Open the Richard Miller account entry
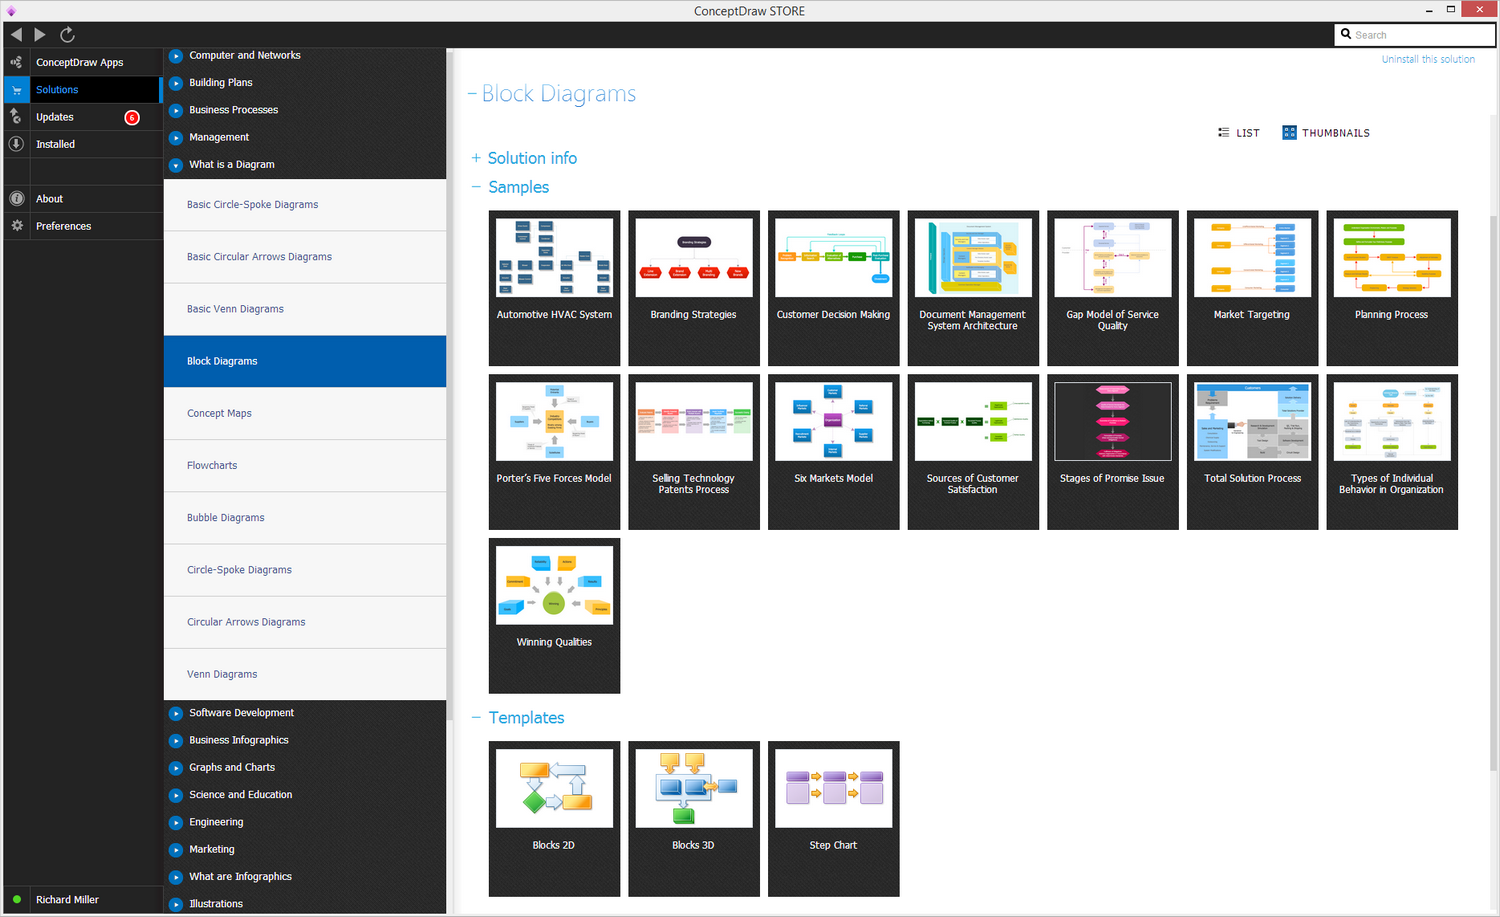Screen dimensions: 1500x917 click(x=82, y=899)
